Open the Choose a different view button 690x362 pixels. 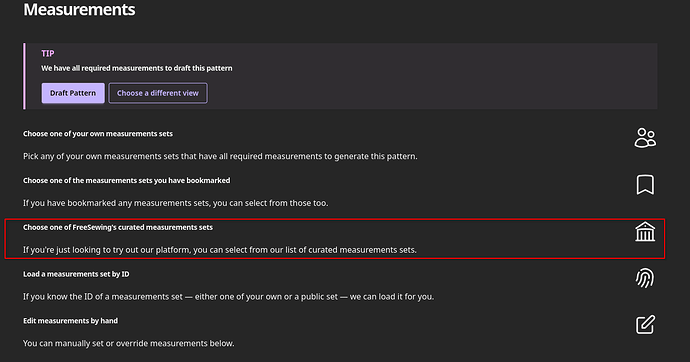[x=158, y=93]
